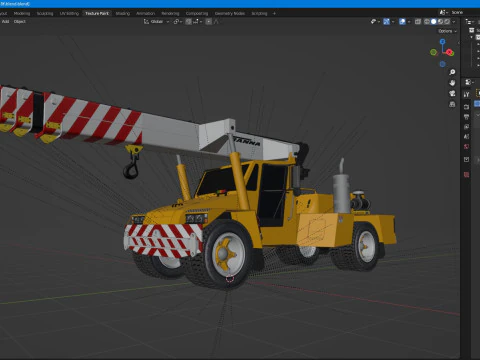Open the gizmo options dropdown arrow
480x360 pixels.
coord(393,22)
